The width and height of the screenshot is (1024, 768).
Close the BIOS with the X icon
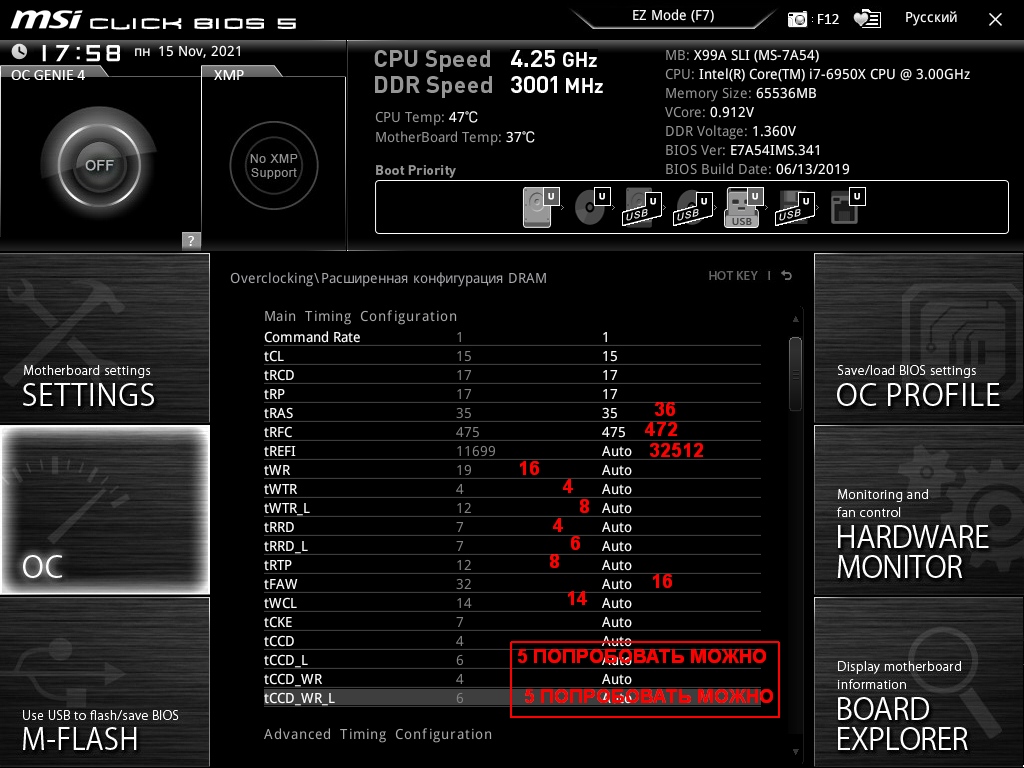pos(995,19)
